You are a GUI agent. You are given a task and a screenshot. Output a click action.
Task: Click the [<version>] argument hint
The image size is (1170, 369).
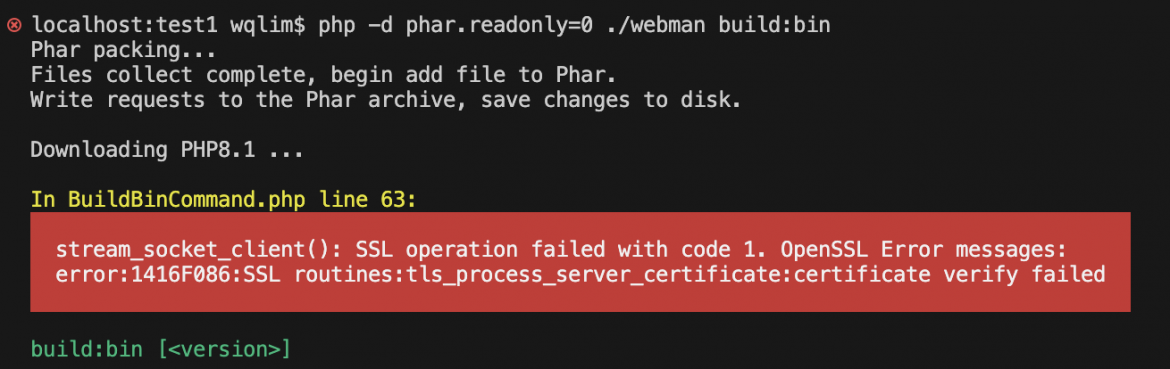223,349
